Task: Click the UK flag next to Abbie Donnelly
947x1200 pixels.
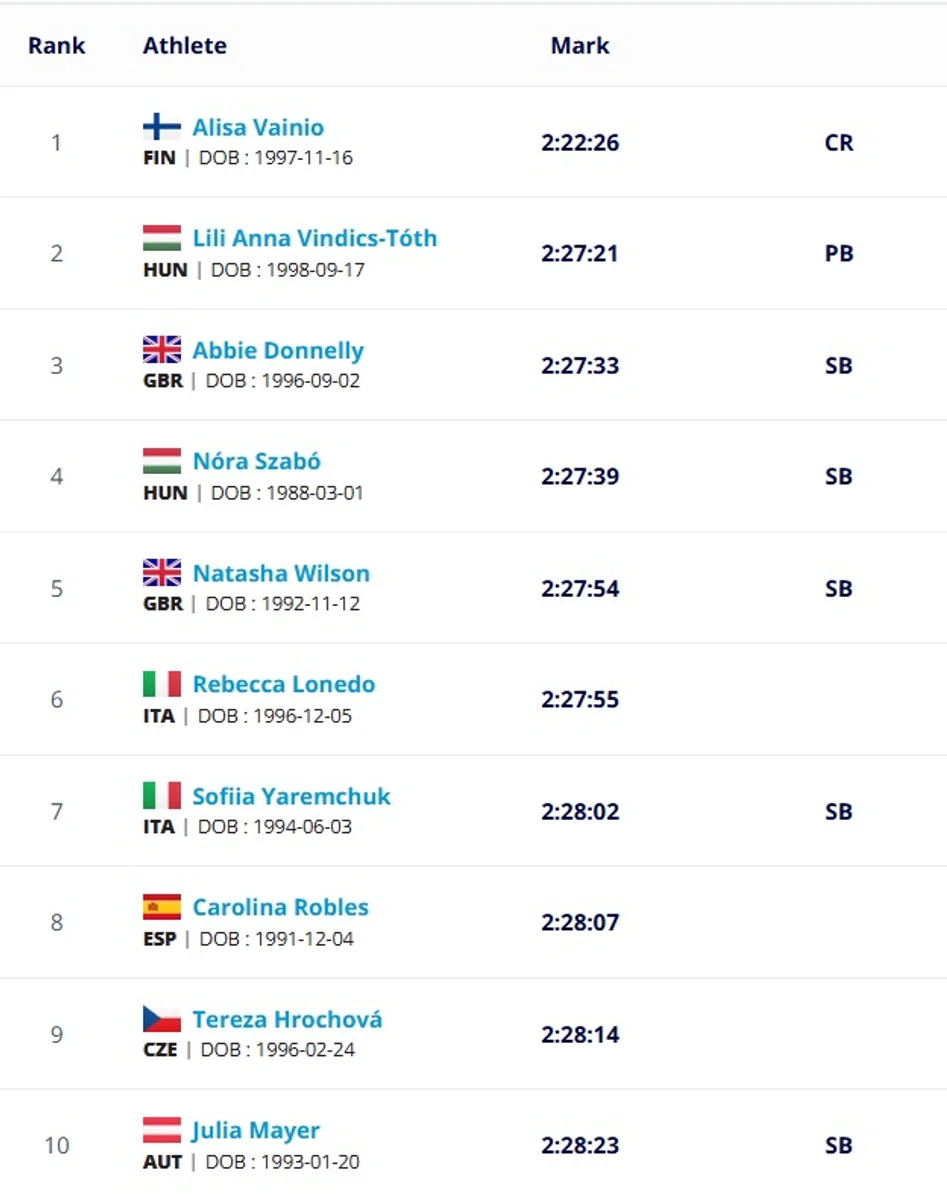Action: [162, 350]
